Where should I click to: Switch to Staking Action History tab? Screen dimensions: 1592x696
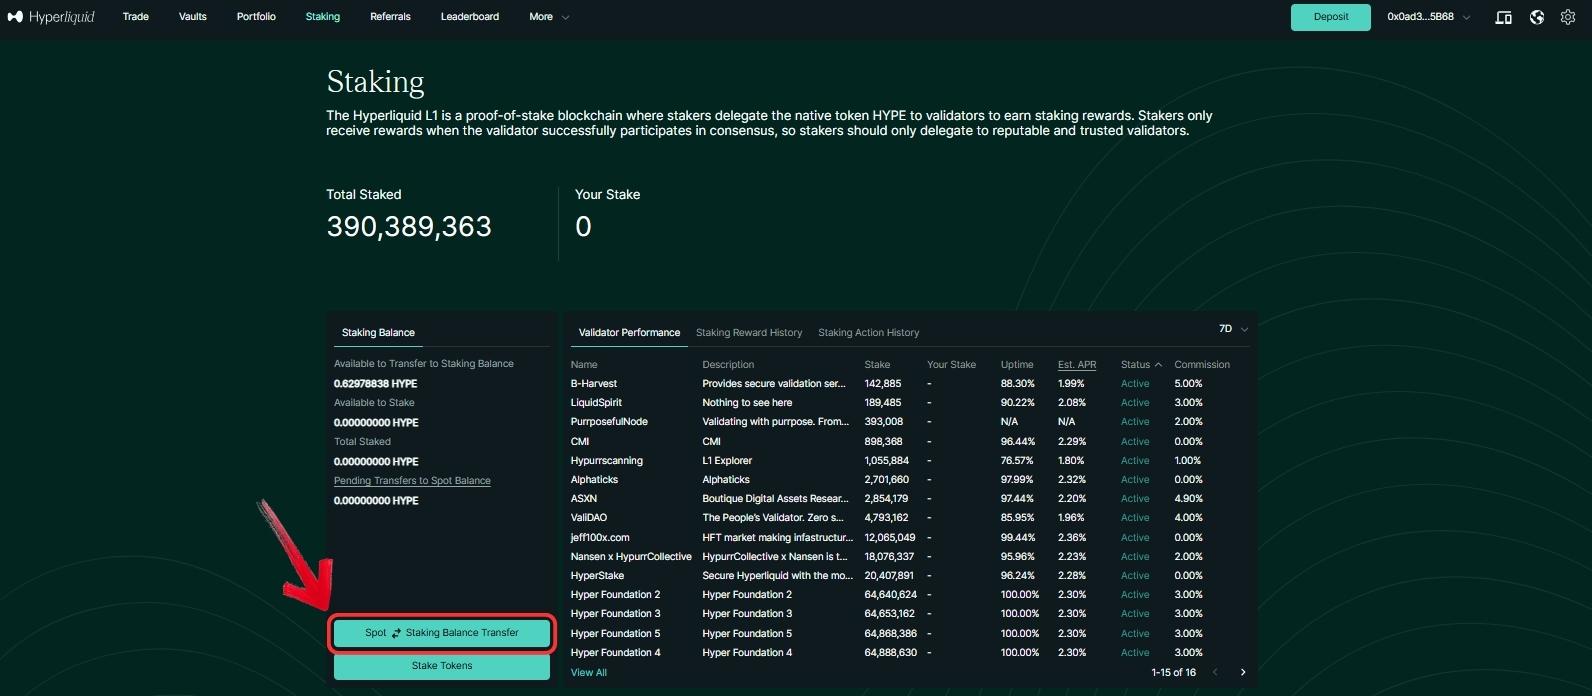[x=868, y=333]
